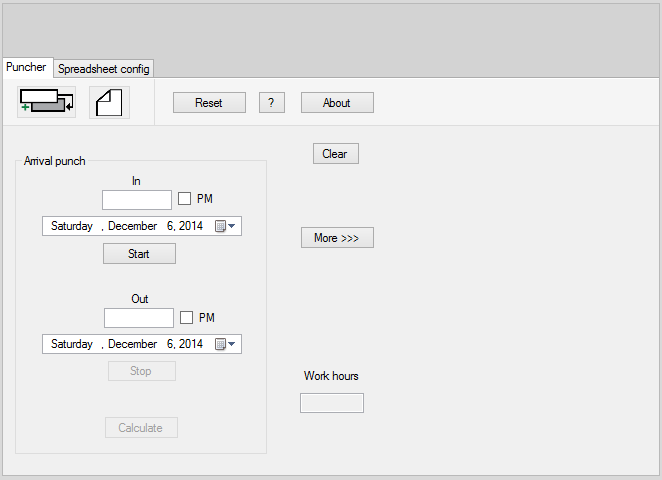Focus the In time text field

(x=137, y=200)
